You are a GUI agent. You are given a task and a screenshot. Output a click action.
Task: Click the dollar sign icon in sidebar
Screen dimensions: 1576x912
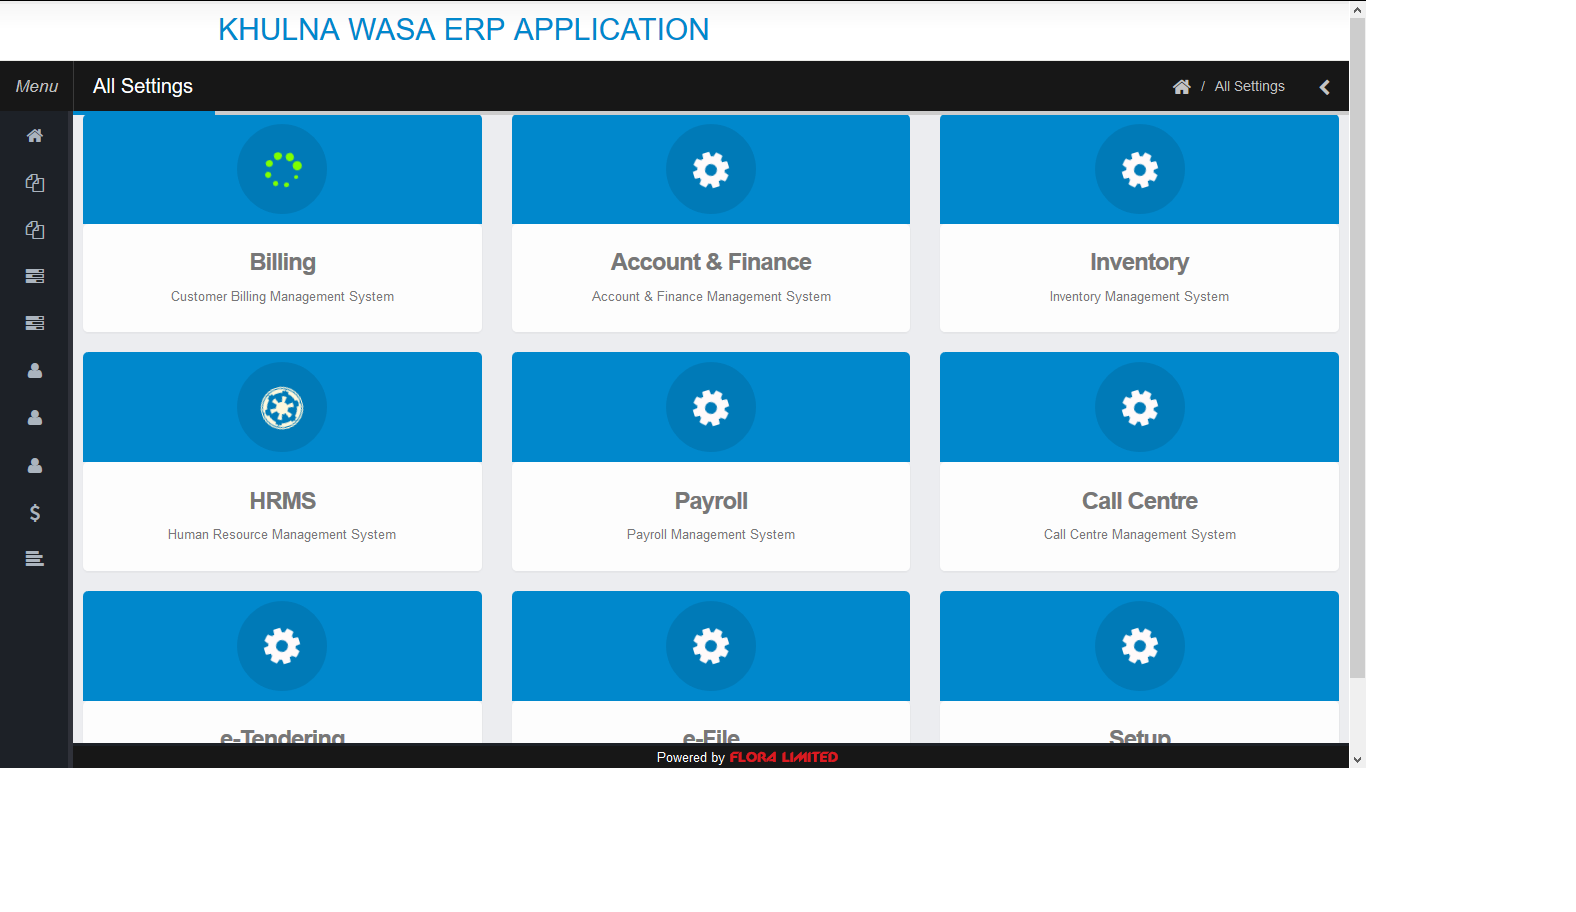coord(35,513)
